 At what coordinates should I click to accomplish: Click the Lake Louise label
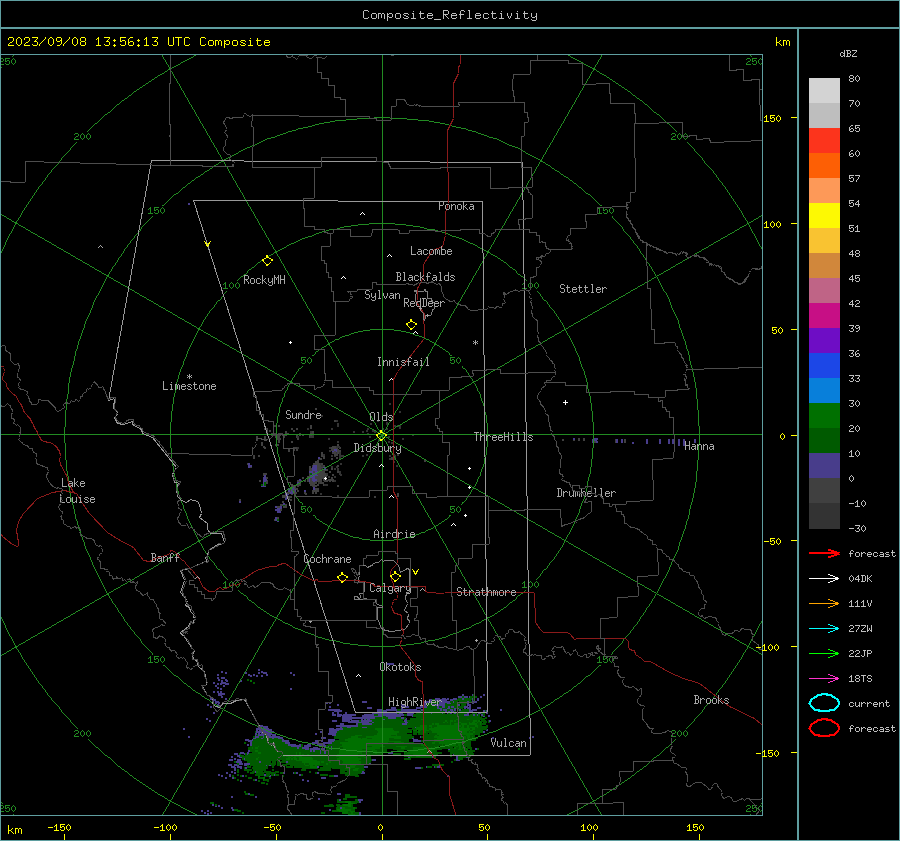77,491
